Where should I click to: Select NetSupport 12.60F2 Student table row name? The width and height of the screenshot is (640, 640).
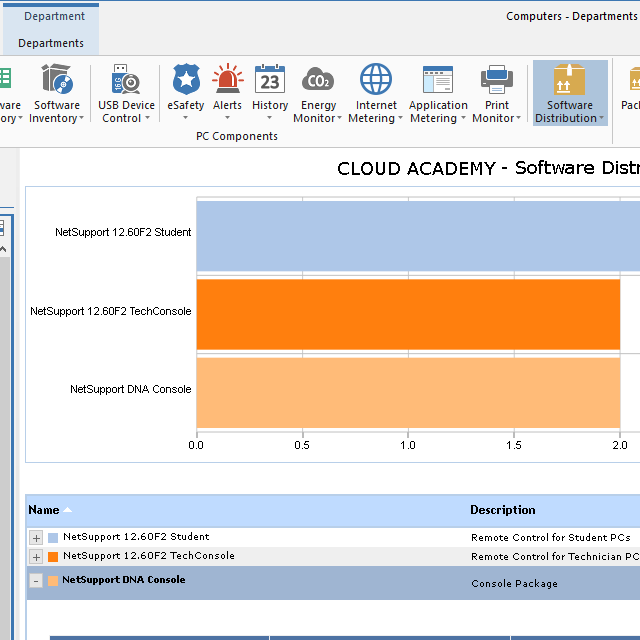(136, 537)
